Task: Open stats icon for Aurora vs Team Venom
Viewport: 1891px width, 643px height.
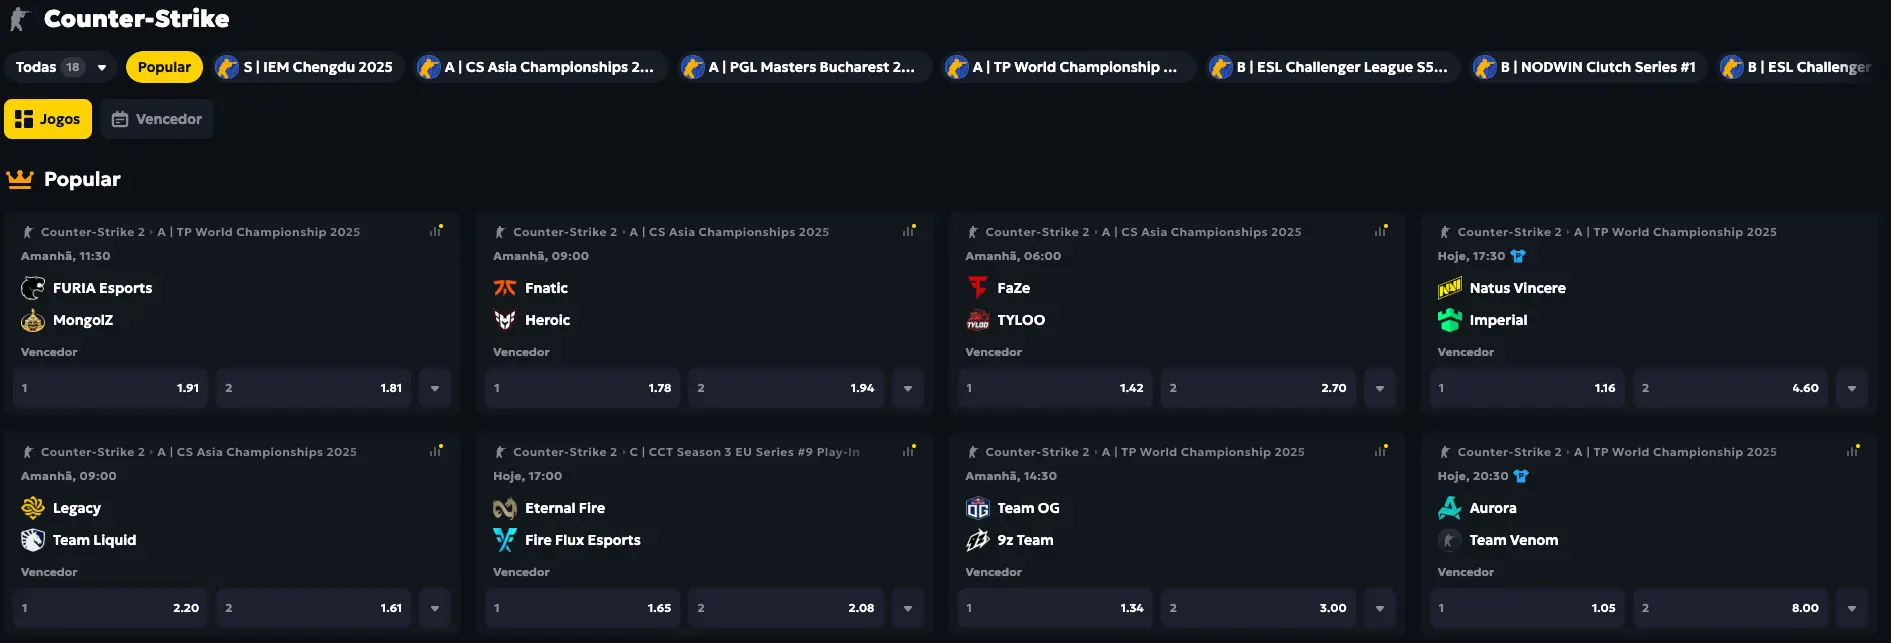Action: 1852,451
